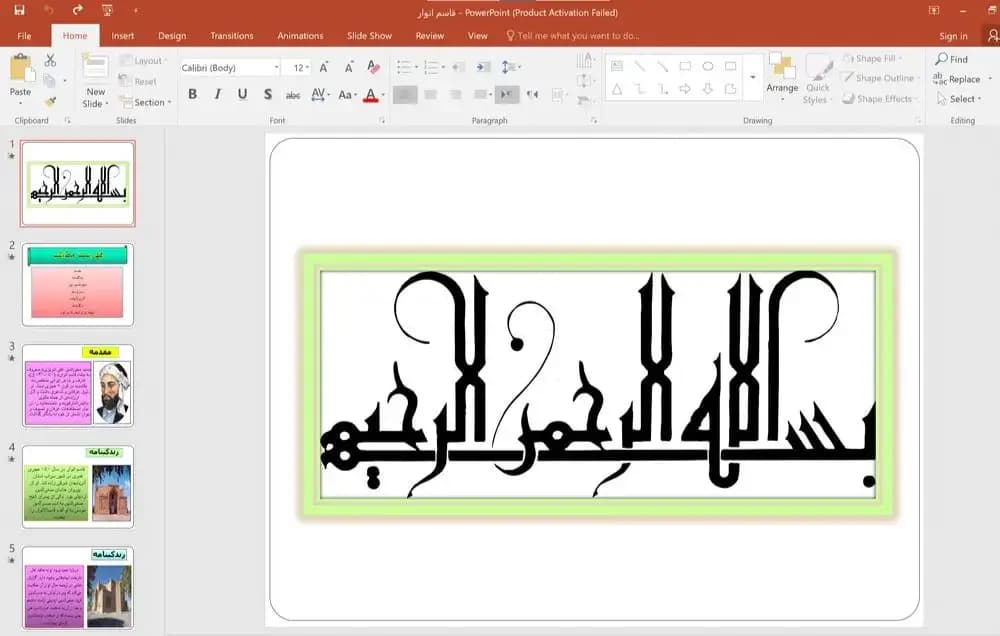Image resolution: width=1000 pixels, height=636 pixels.
Task: Switch to the Animations tab
Action: pos(300,36)
